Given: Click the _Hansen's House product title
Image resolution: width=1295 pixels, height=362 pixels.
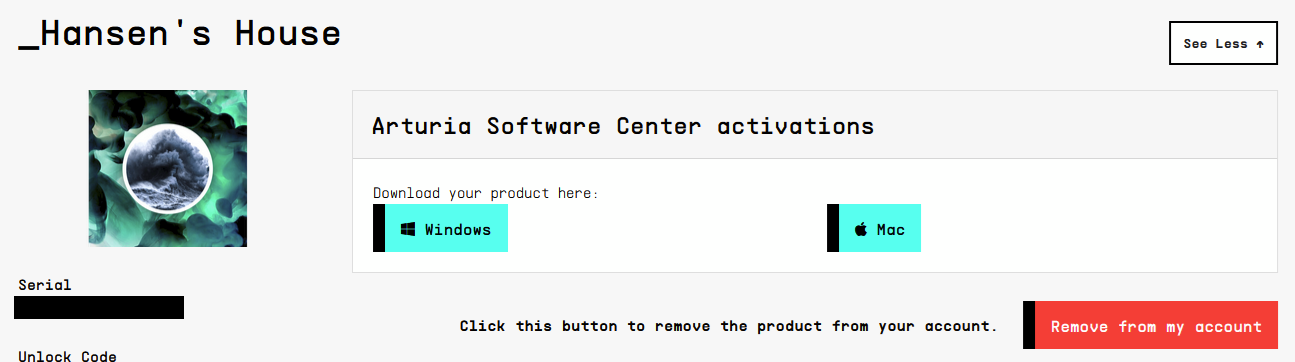Looking at the screenshot, I should 180,33.
